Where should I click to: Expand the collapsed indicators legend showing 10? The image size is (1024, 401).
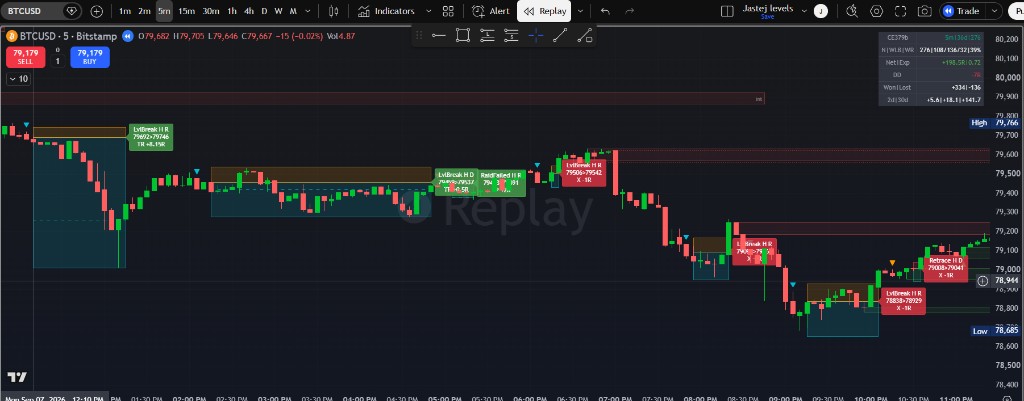pyautogui.click(x=18, y=79)
